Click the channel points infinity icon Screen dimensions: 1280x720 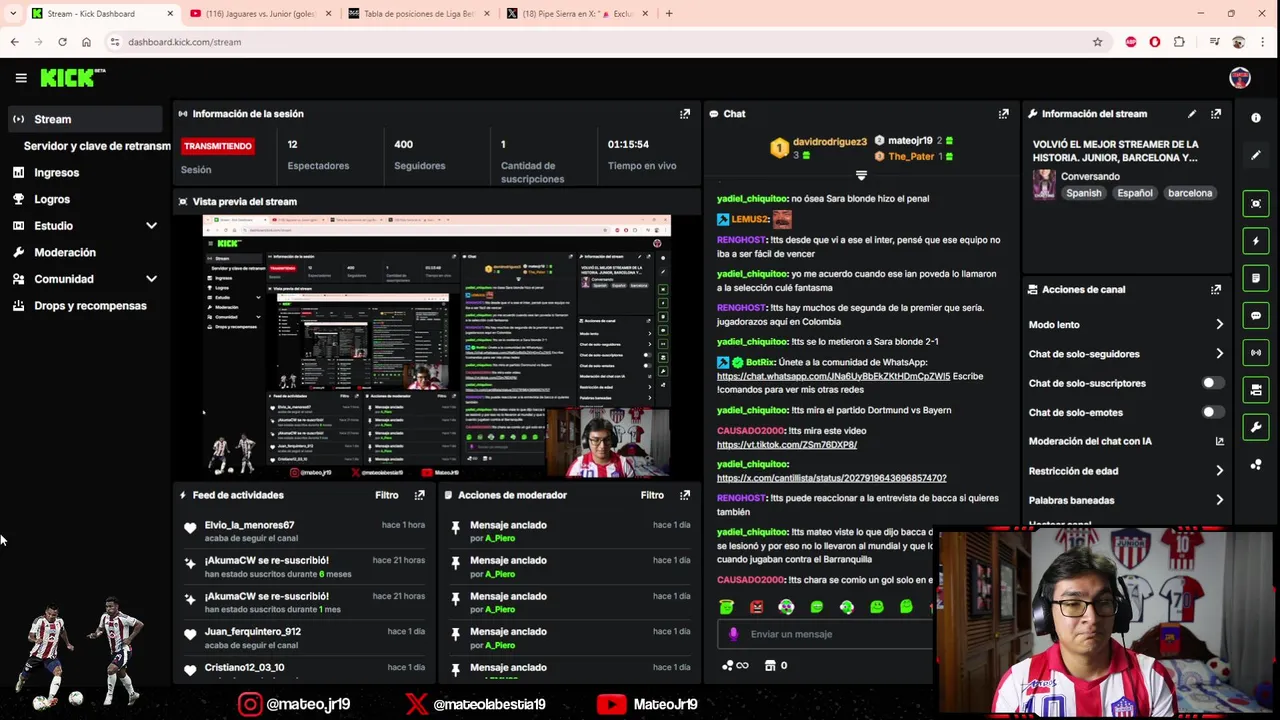click(735, 665)
